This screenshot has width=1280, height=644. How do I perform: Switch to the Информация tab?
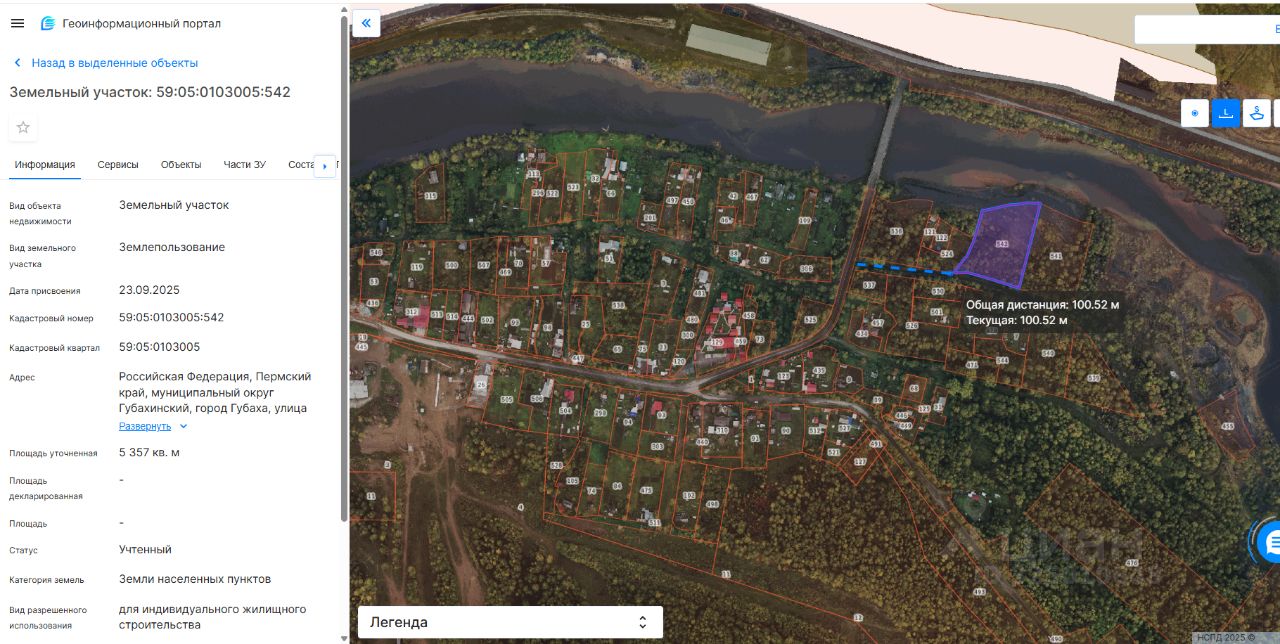(x=45, y=165)
